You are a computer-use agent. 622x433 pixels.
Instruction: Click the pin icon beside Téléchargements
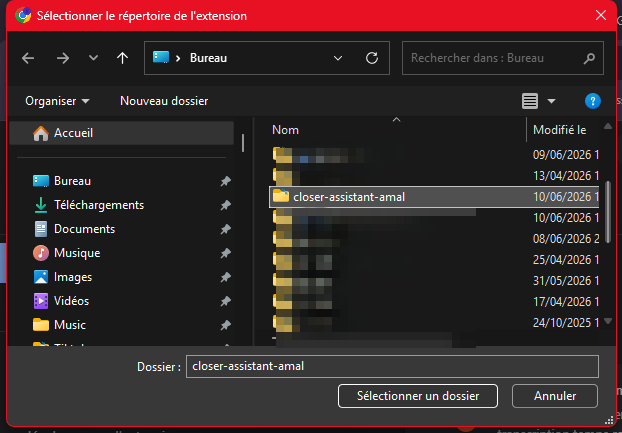tap(226, 205)
